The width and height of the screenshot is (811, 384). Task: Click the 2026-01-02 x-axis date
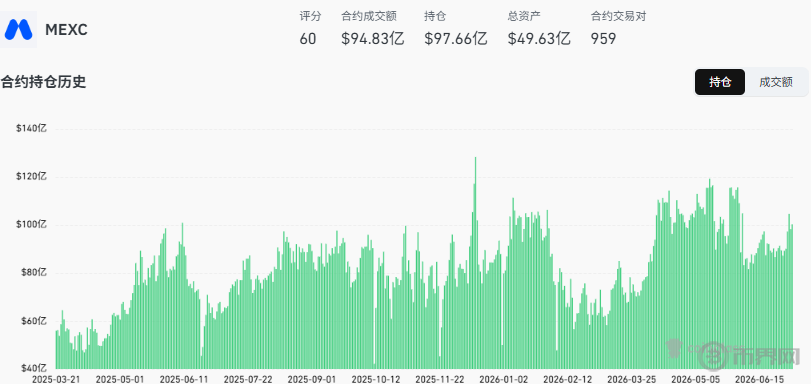pos(504,379)
